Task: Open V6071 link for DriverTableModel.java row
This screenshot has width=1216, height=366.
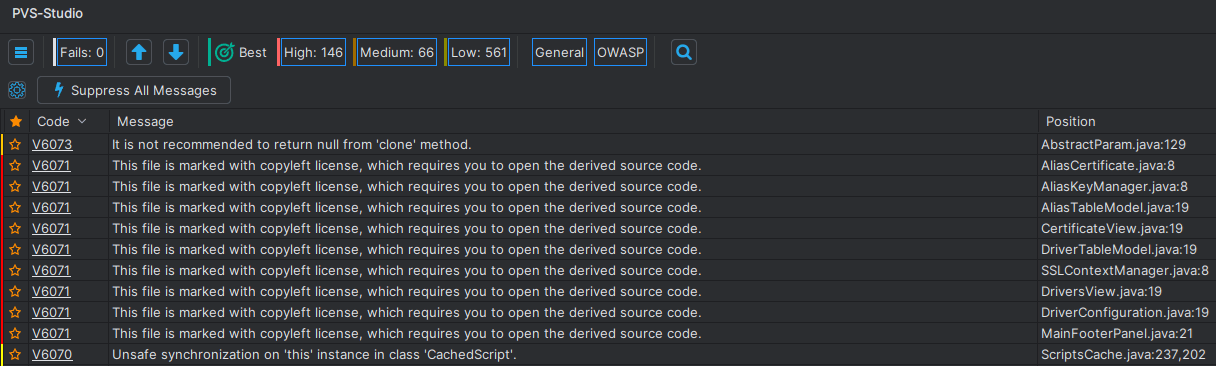Action: (51, 249)
